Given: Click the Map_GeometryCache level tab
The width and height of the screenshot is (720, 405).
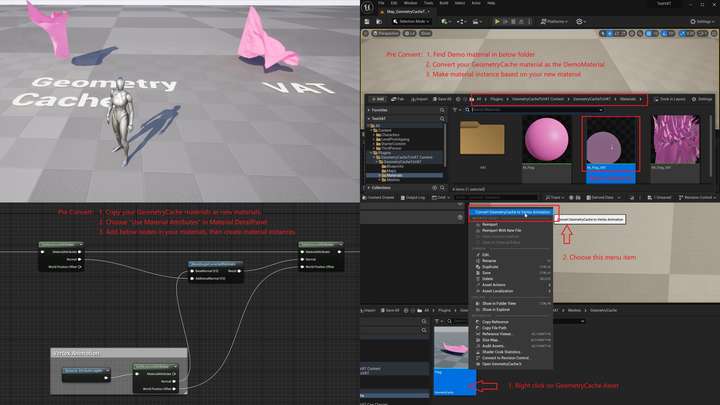Looking at the screenshot, I should point(406,11).
